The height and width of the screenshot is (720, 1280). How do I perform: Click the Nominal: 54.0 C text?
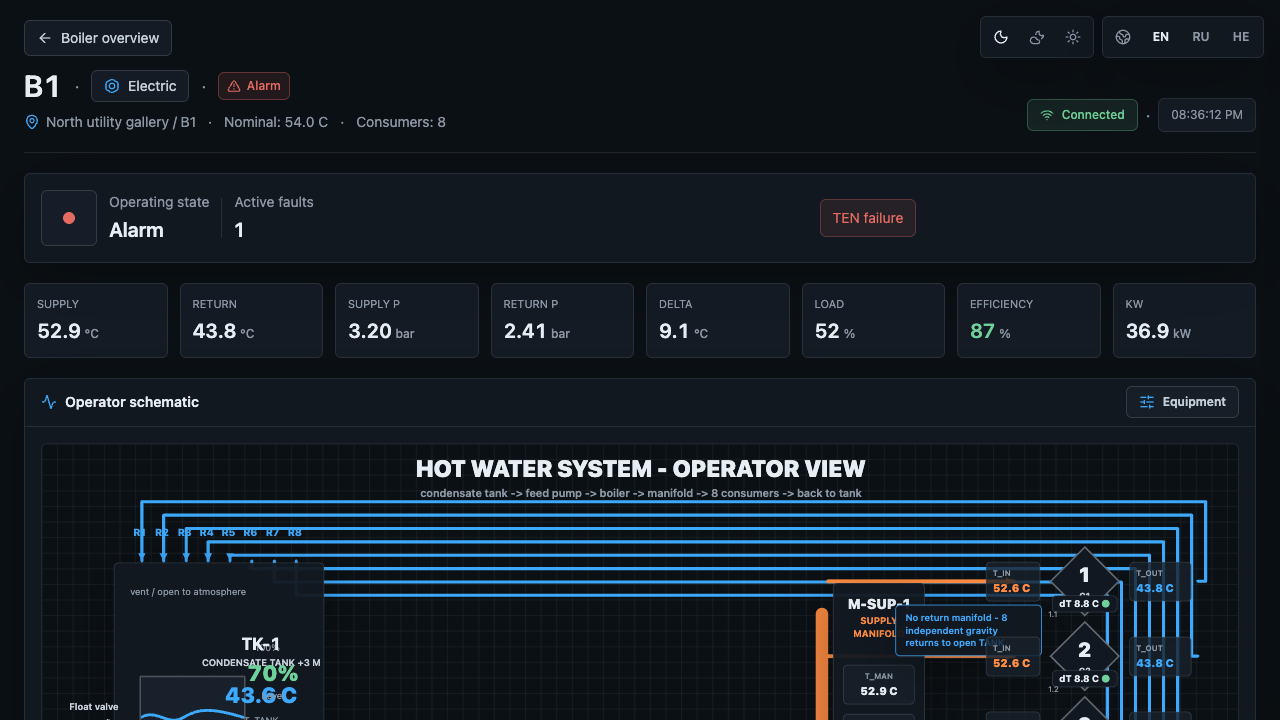pyautogui.click(x=276, y=122)
